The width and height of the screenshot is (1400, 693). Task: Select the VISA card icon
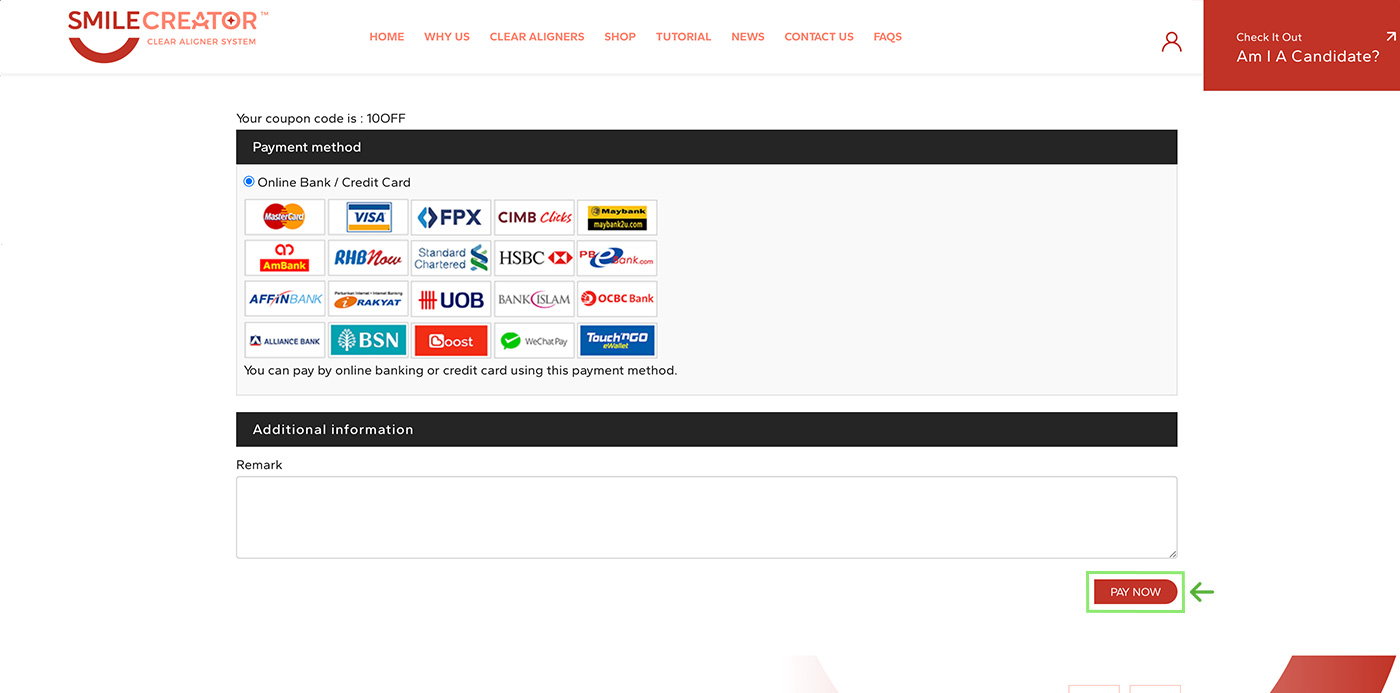368,217
